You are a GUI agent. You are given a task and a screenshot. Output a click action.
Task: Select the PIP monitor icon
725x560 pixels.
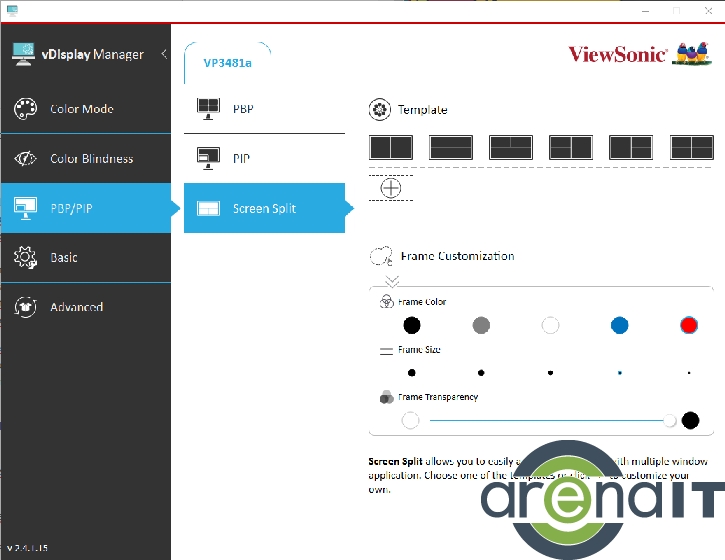coord(208,158)
